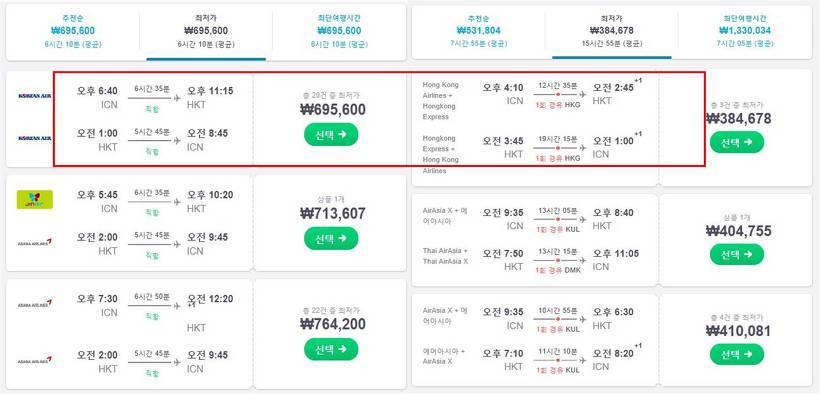Viewport: 820px width, 394px height.
Task: Select the right 추천순 ₩531,804 tab
Action: click(478, 31)
